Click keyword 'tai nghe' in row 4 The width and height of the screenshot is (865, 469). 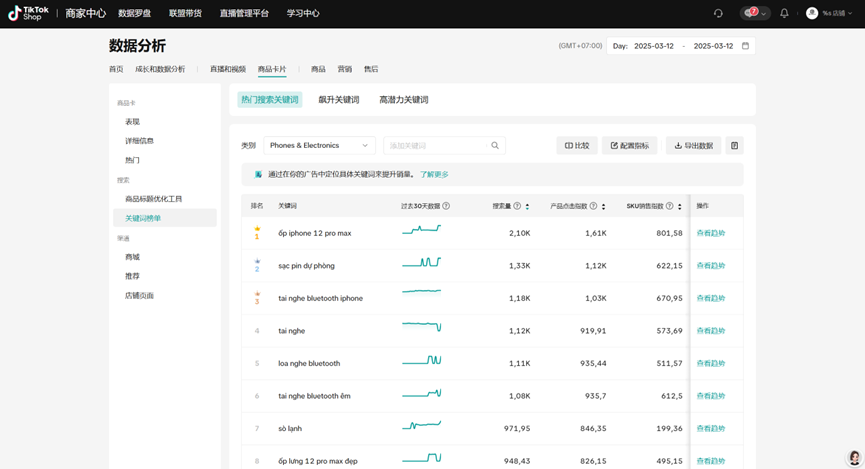coord(292,331)
